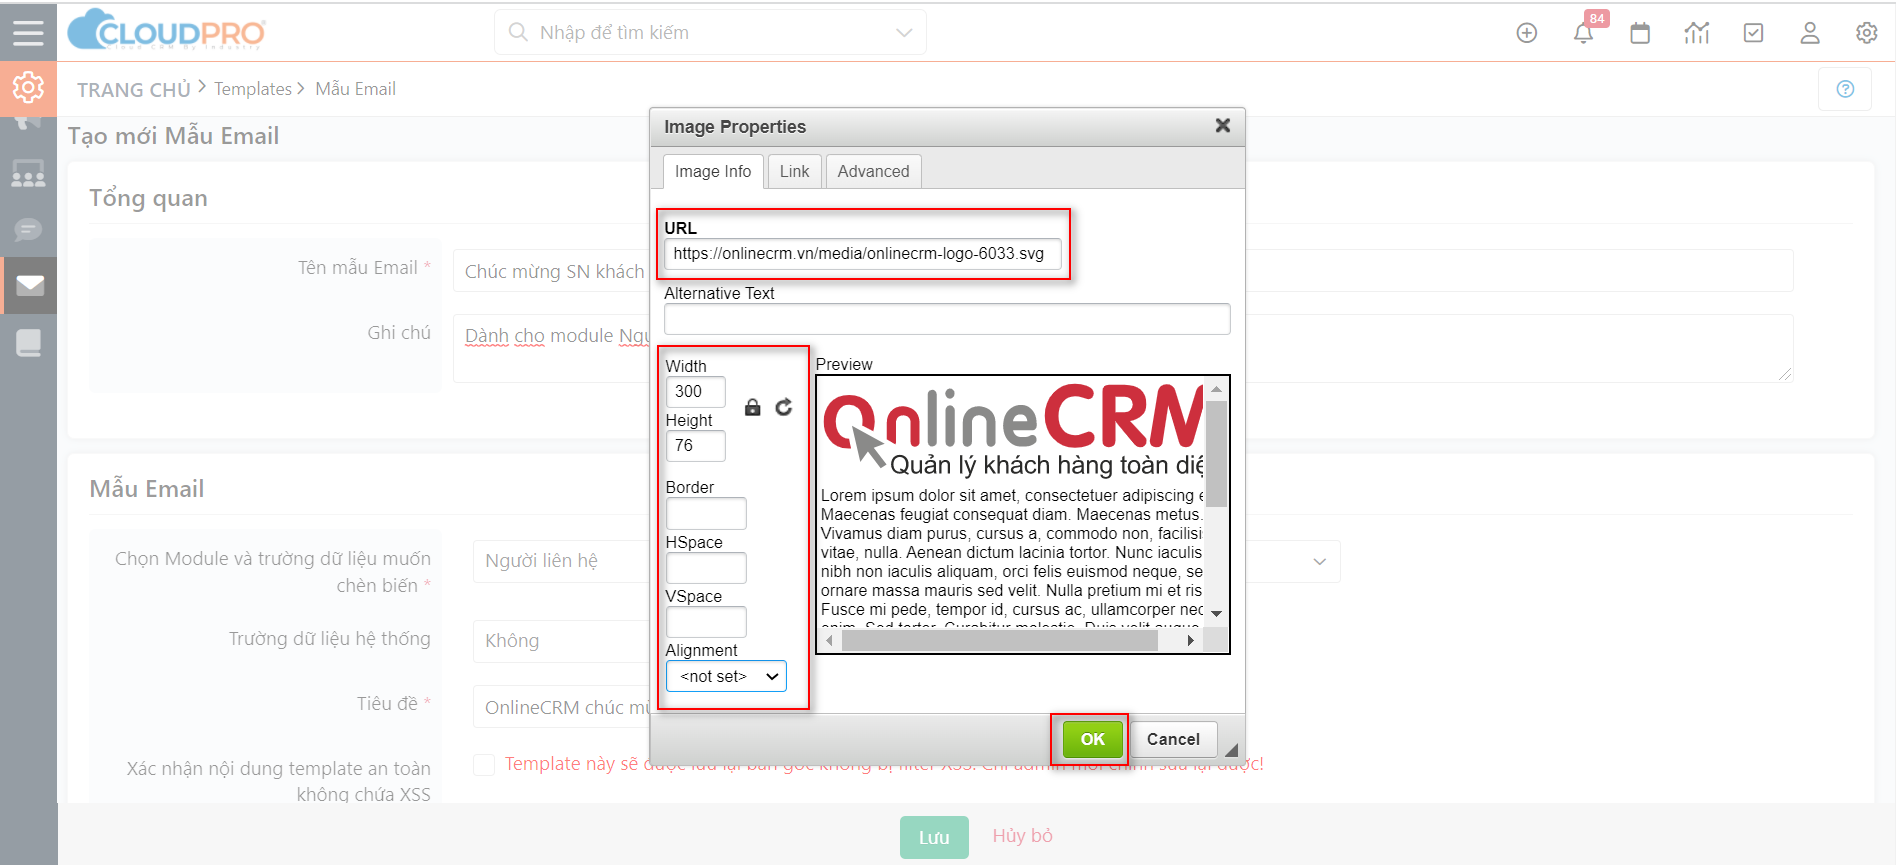
Task: Switch to the Link tab
Action: coord(795,172)
